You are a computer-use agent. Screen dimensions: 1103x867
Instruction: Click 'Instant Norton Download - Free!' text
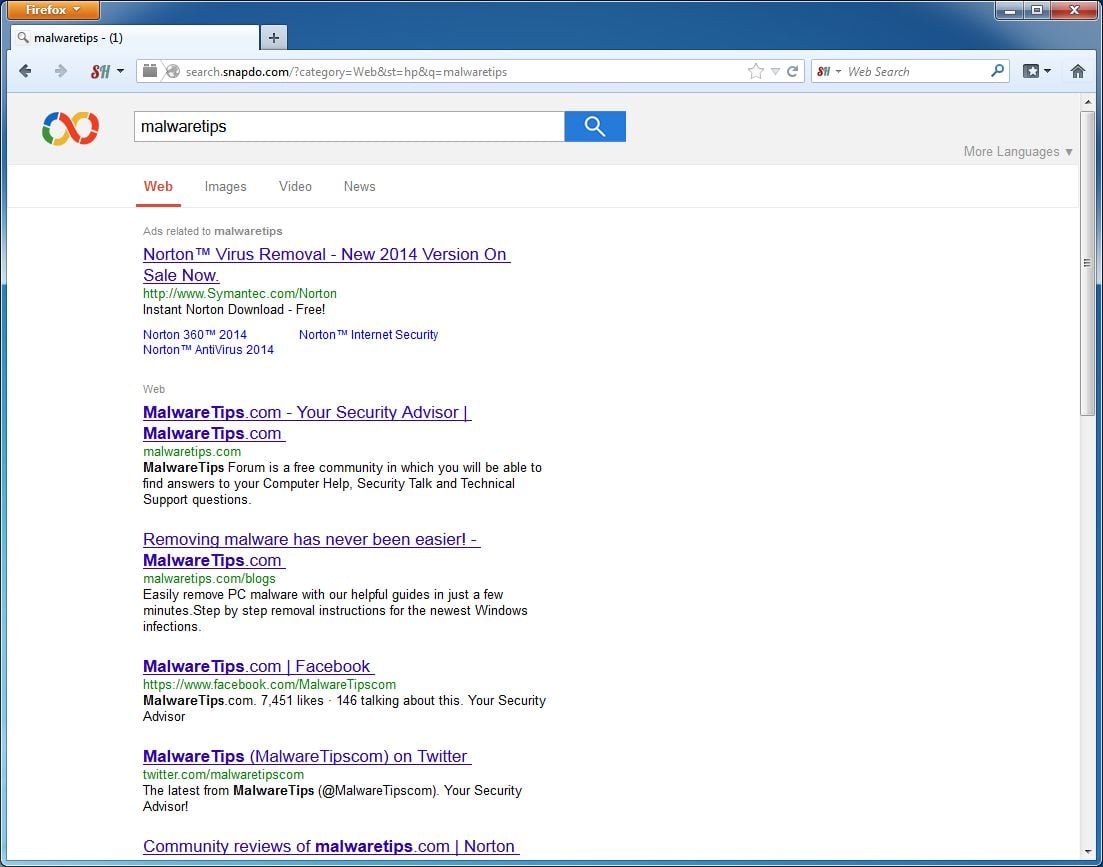[234, 310]
